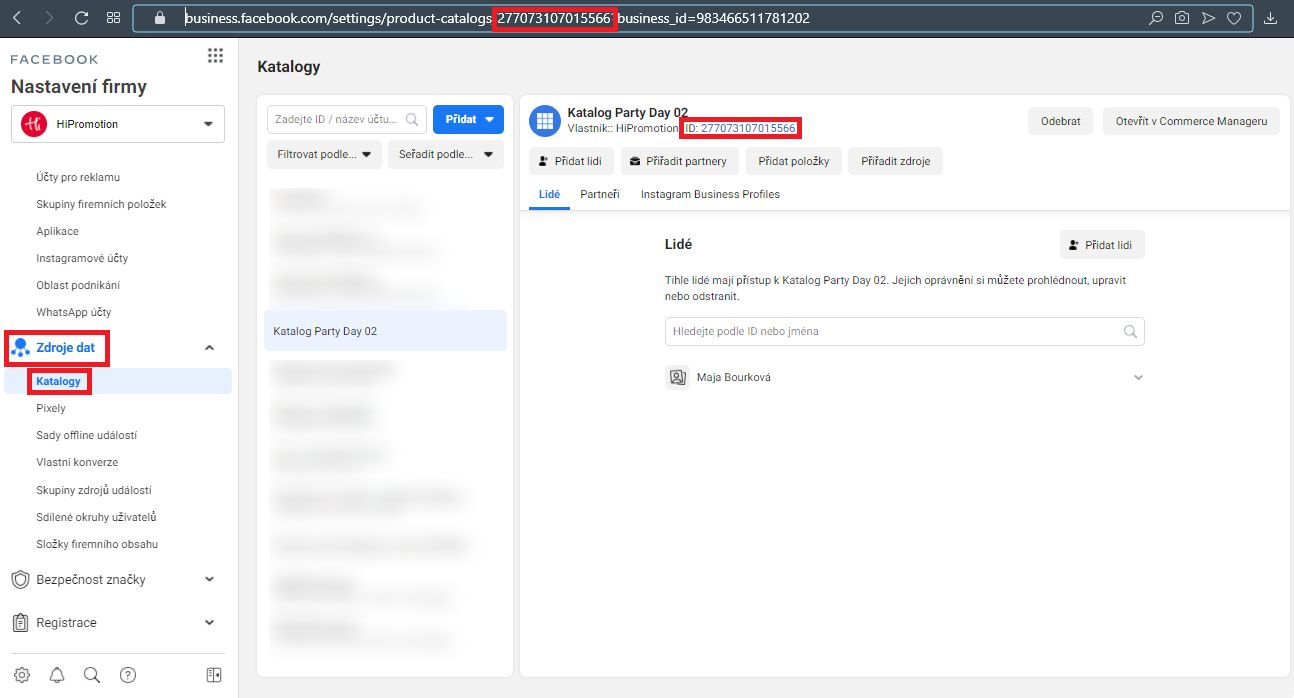Open the HiPromotion business selector
The image size is (1294, 698).
click(118, 124)
